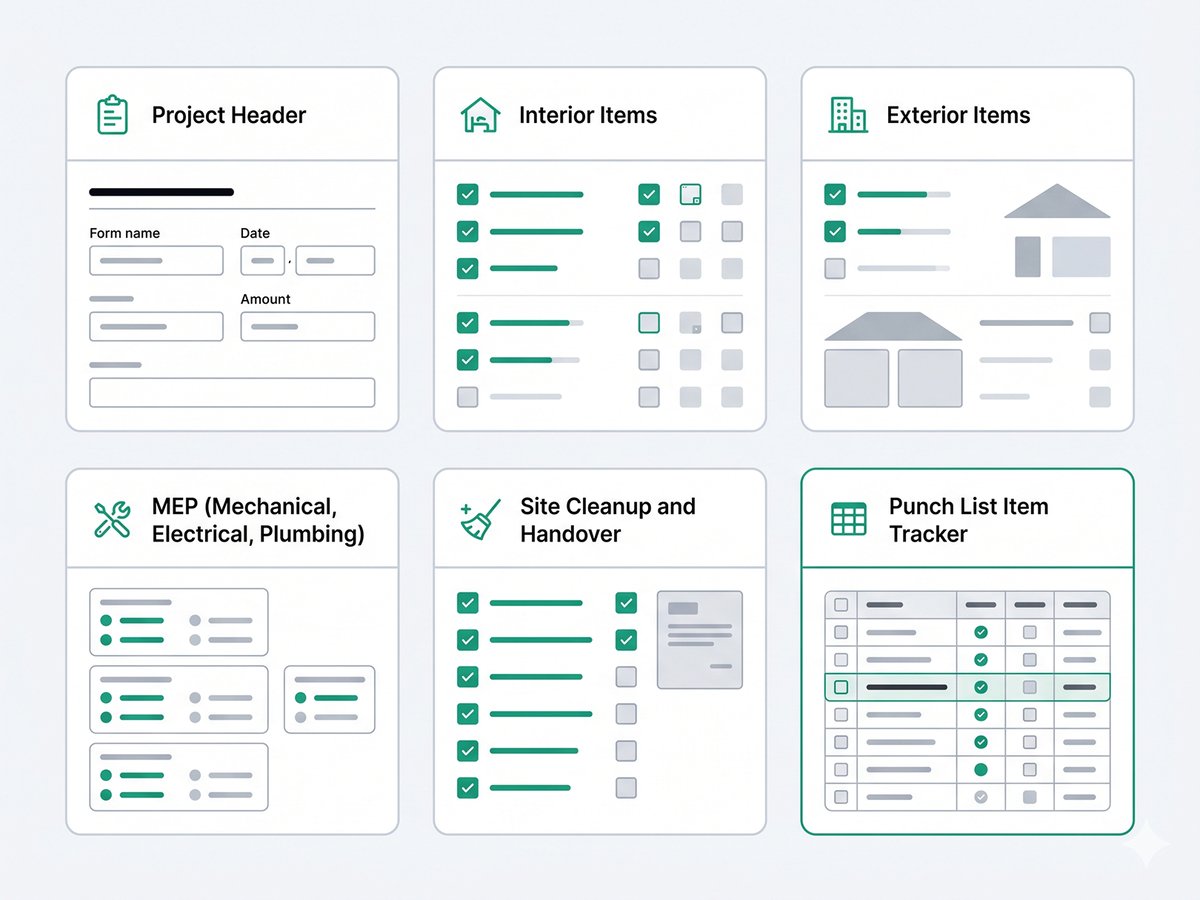Focus the input field left of Amount field
This screenshot has width=1200, height=900.
156,327
